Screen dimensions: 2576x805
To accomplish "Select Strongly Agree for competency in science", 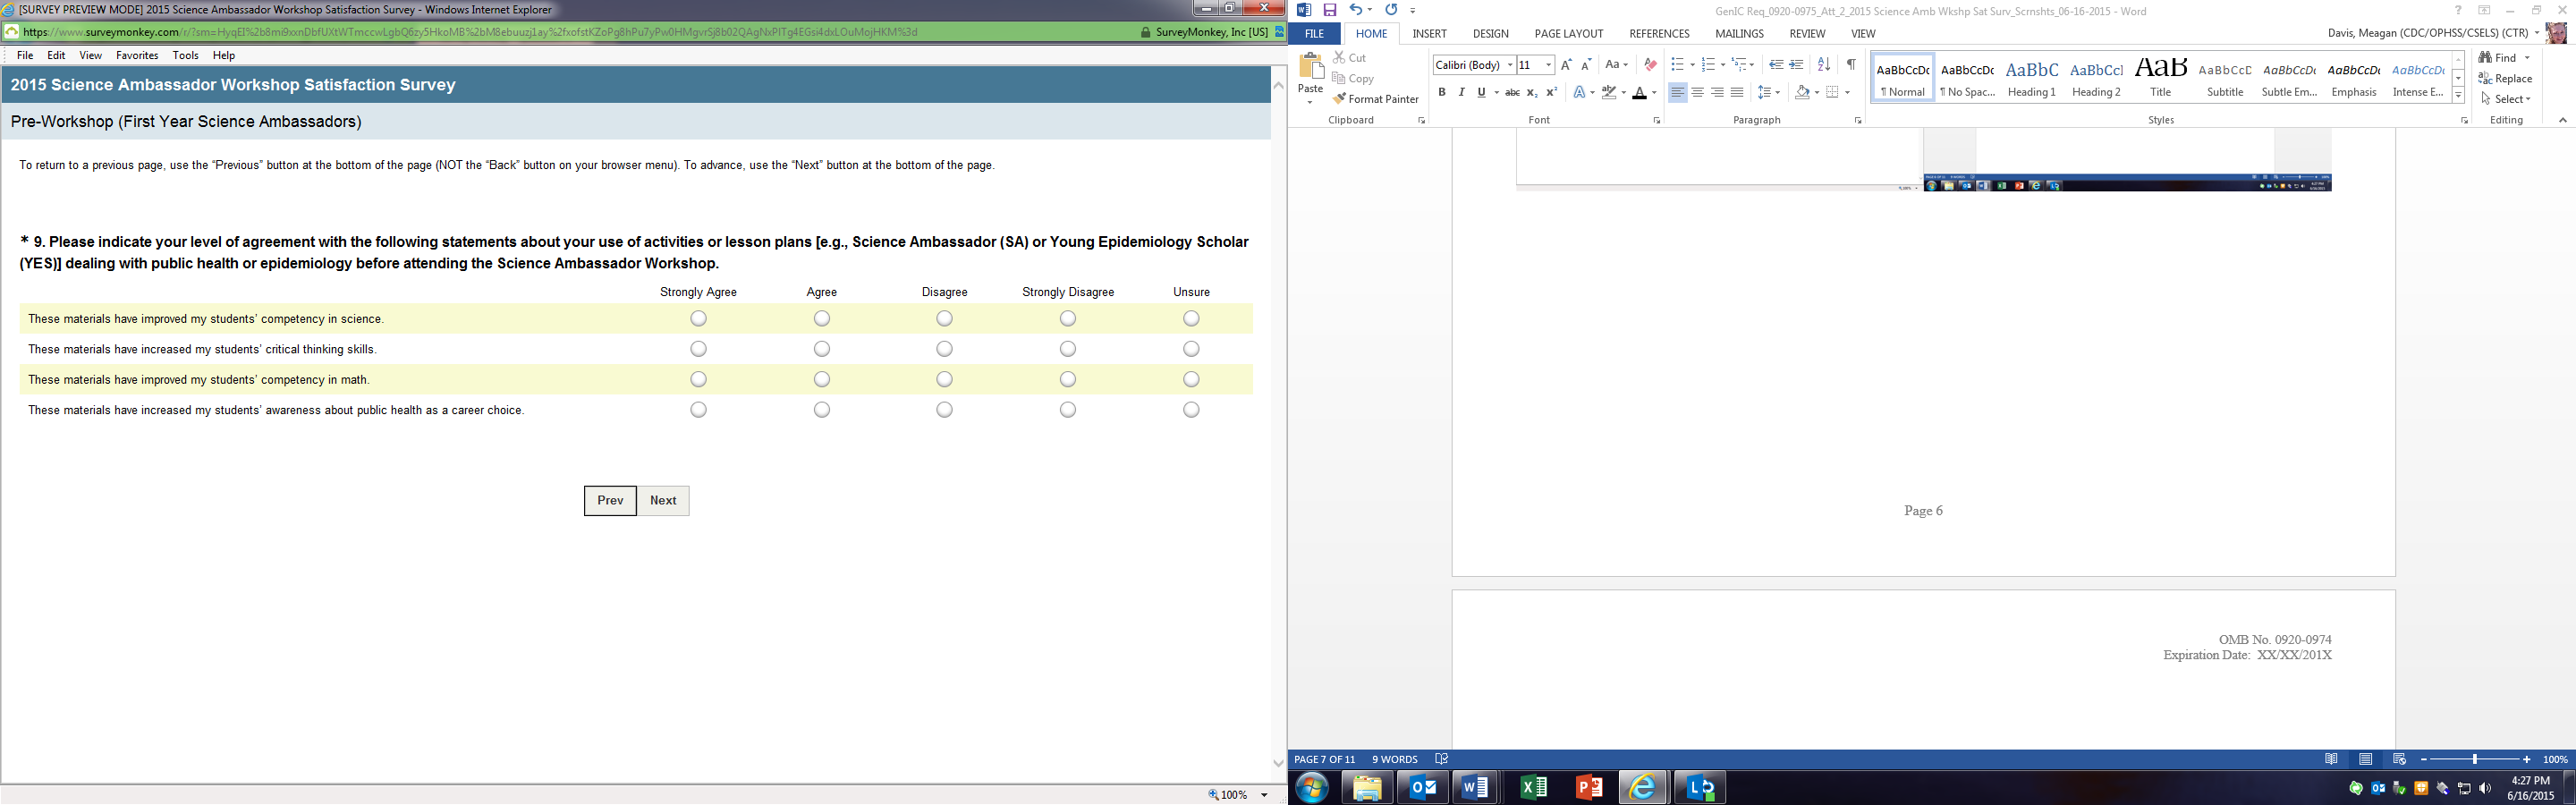I will click(x=698, y=319).
